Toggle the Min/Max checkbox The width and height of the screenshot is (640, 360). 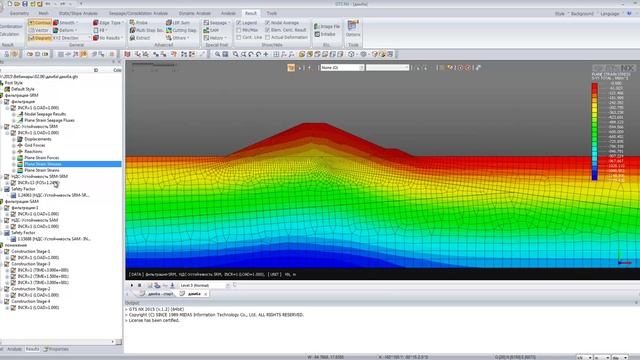[239, 30]
